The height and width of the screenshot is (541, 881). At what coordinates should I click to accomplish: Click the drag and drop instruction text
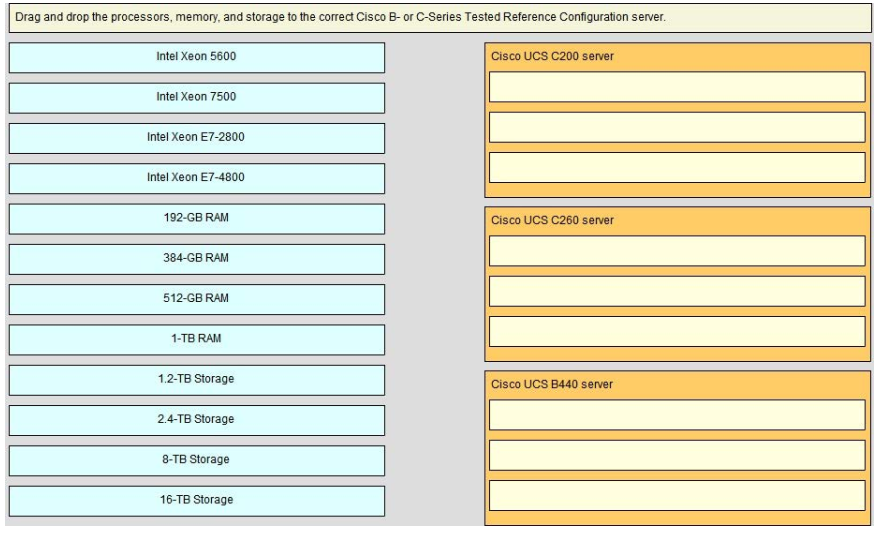(340, 17)
